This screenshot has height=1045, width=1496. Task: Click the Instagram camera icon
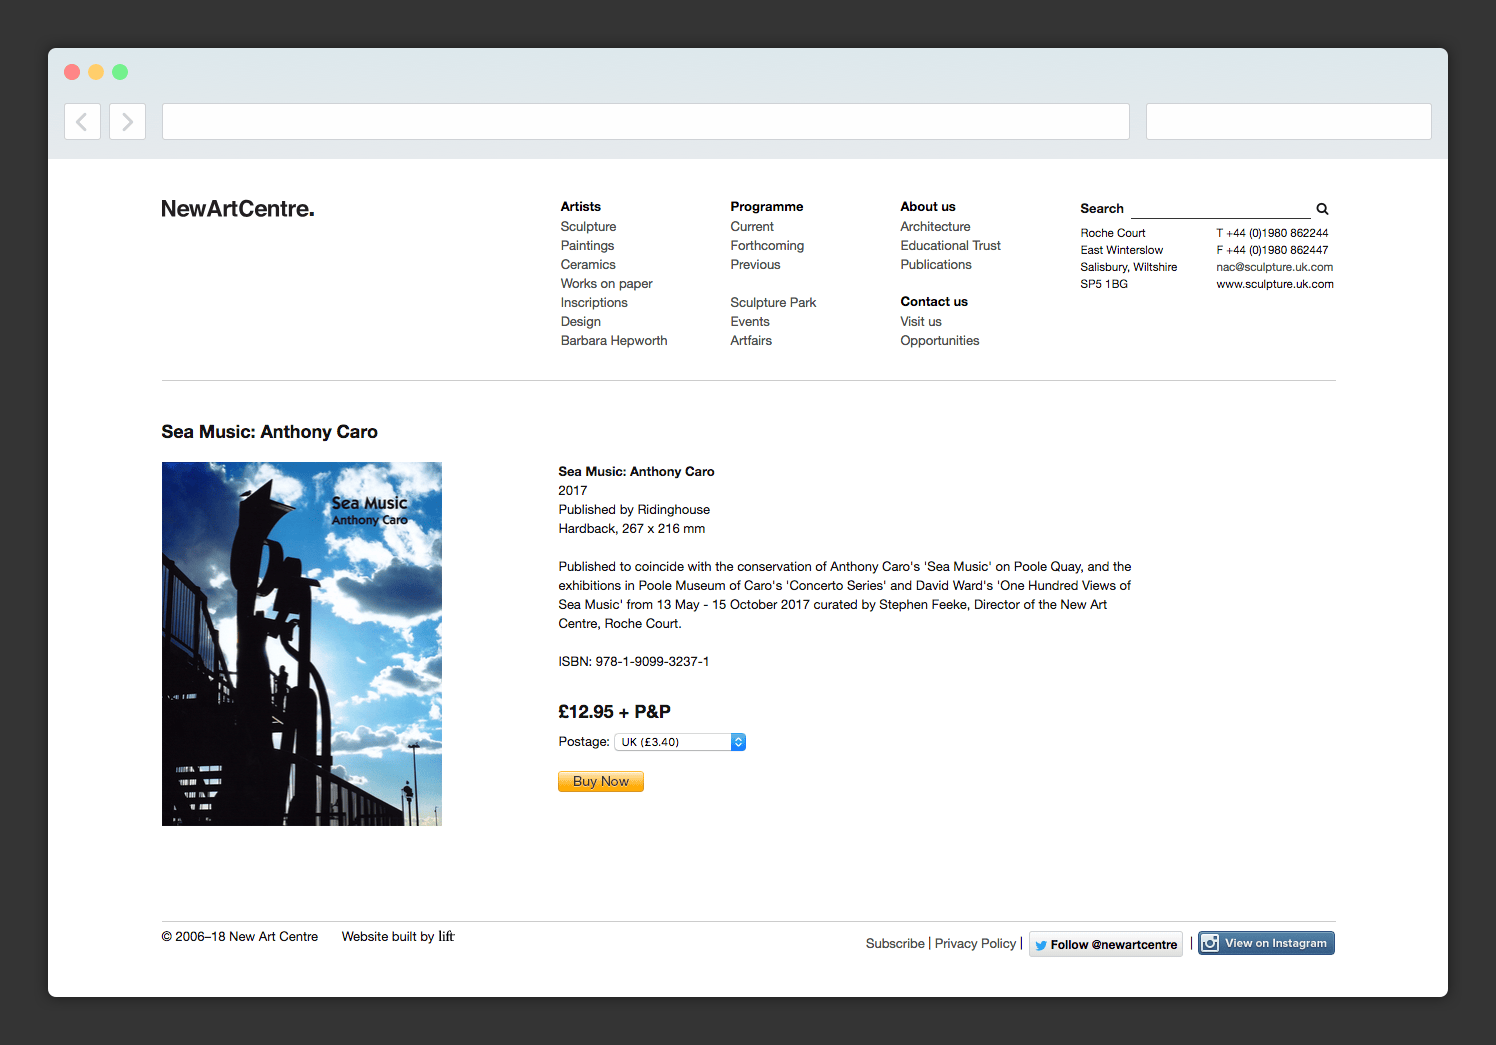(1210, 943)
